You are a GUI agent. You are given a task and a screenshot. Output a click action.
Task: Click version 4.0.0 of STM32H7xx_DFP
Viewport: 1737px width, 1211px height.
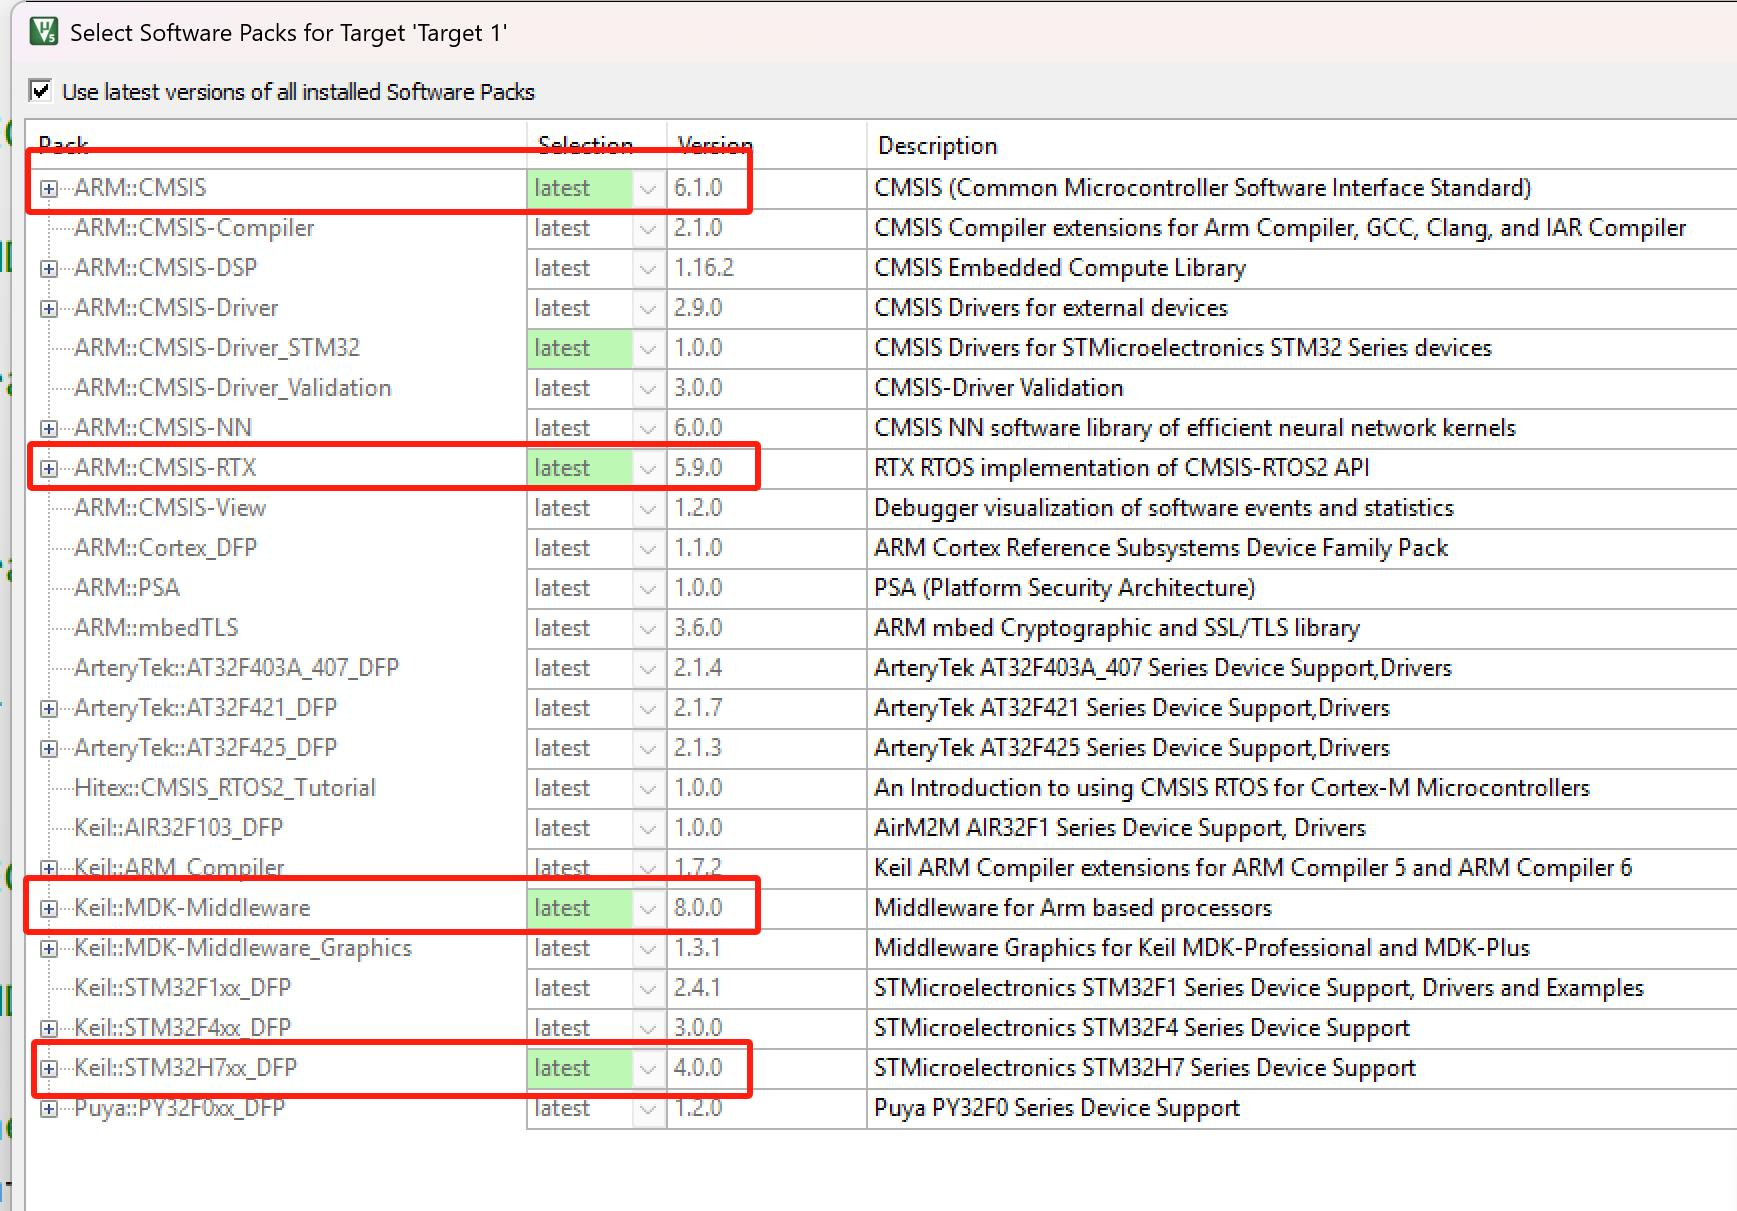tap(698, 1068)
